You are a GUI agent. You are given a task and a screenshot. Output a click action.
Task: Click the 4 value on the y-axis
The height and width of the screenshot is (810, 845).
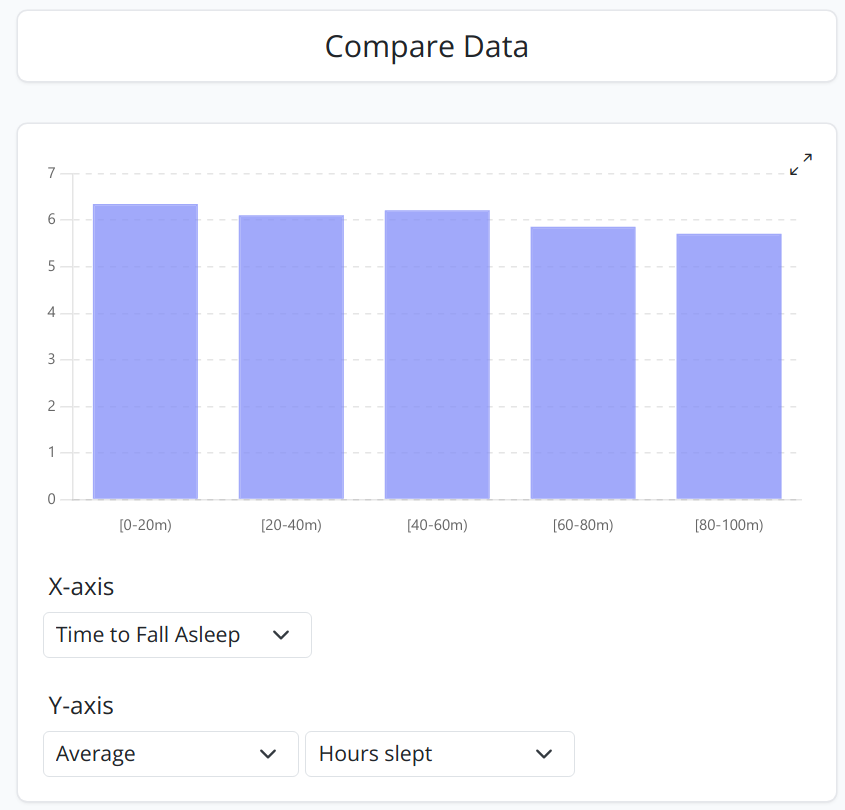pos(51,314)
